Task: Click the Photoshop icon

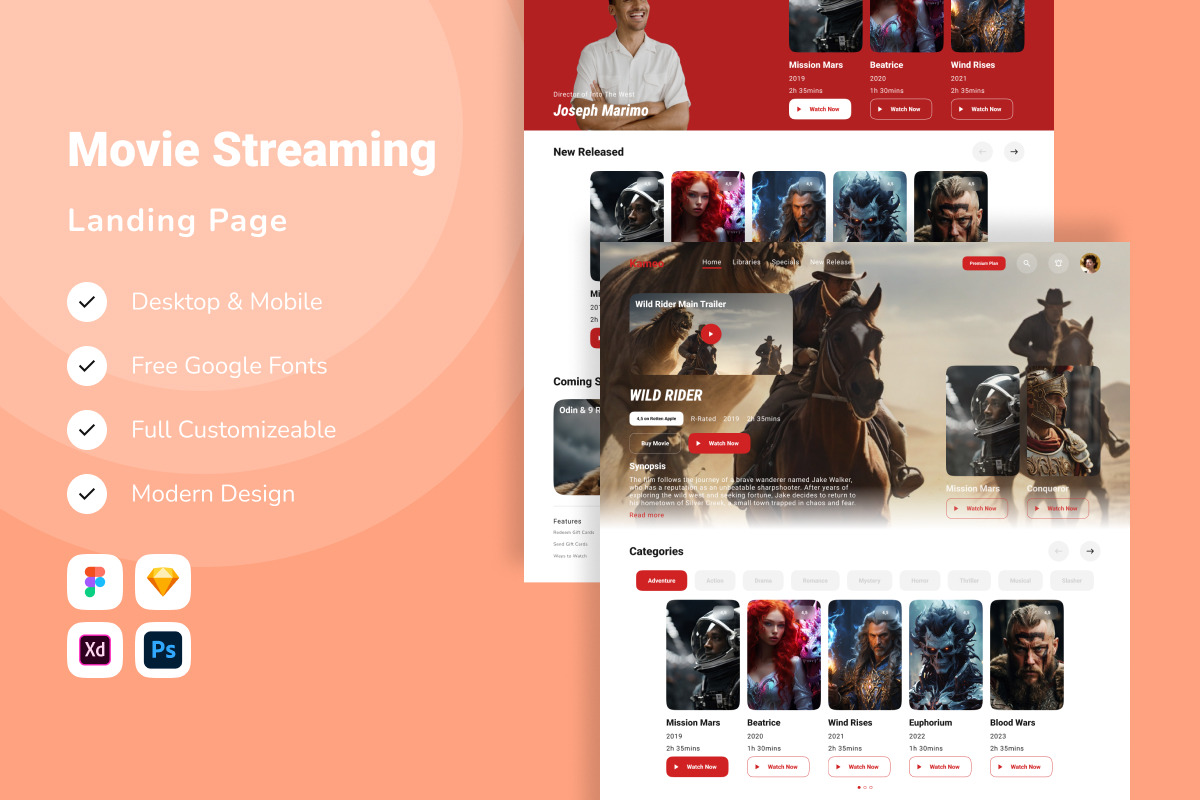Action: 163,650
